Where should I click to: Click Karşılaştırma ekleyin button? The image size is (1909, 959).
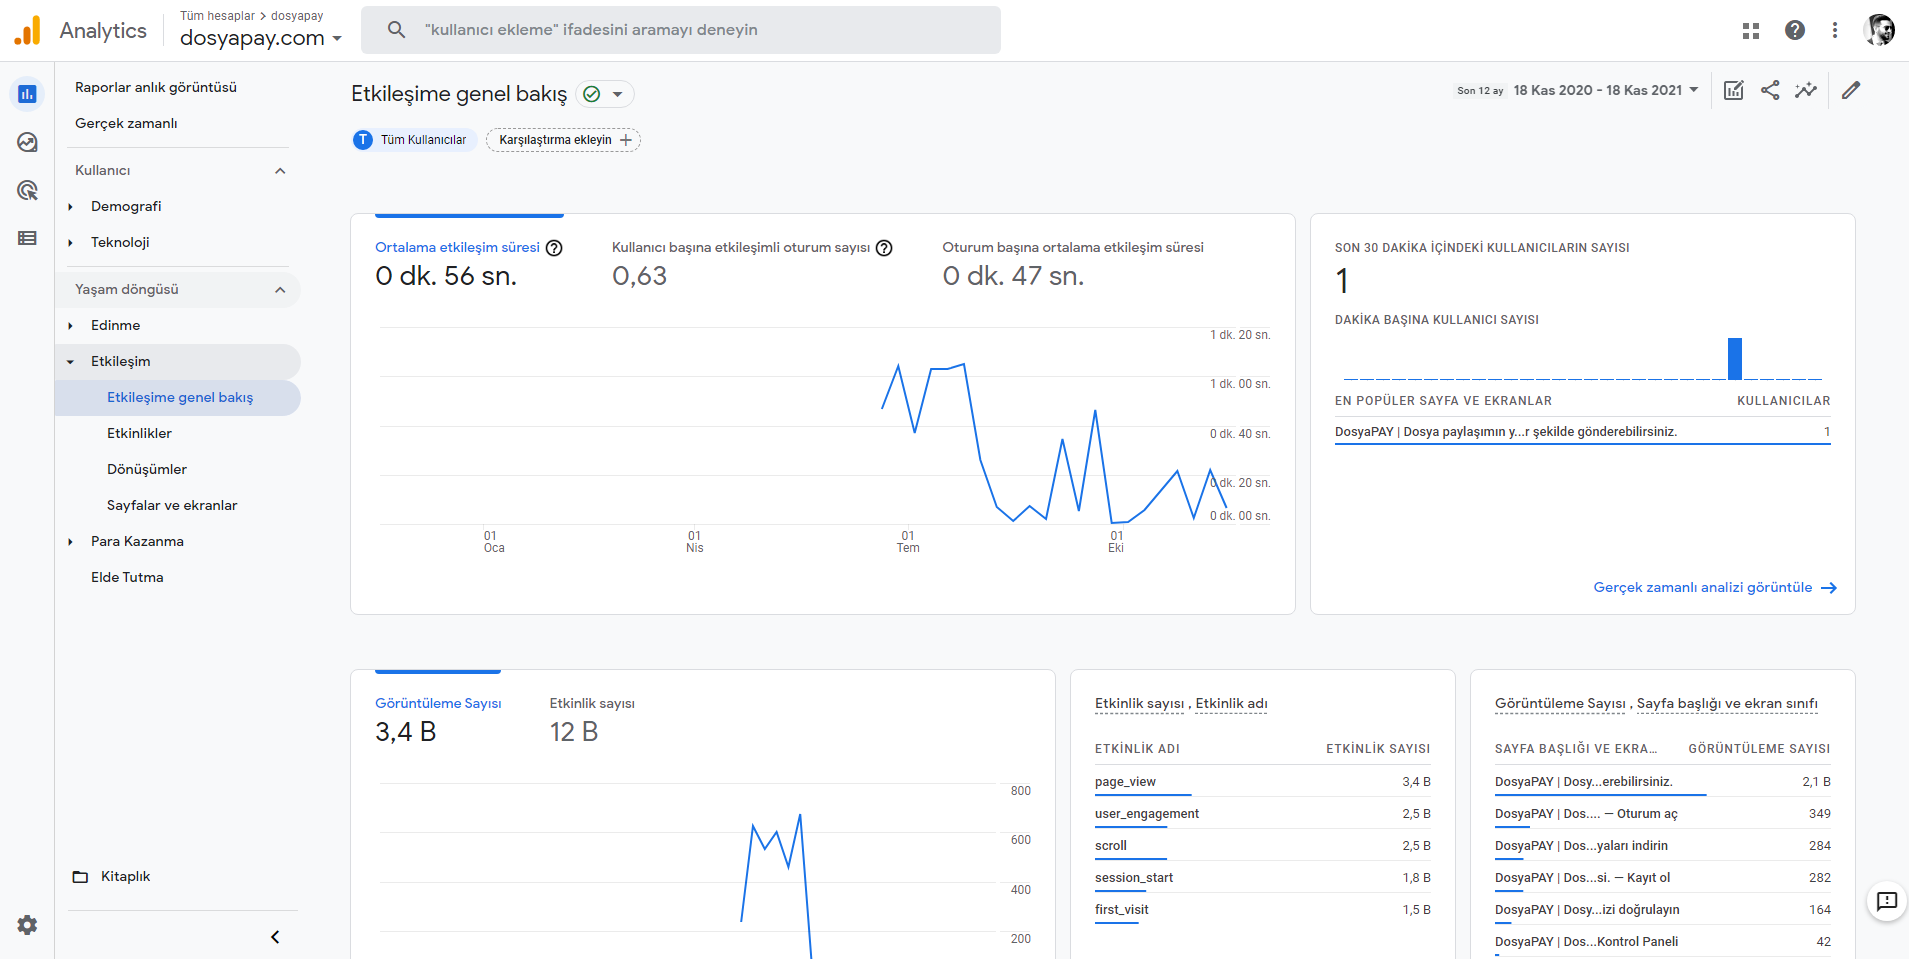click(563, 140)
